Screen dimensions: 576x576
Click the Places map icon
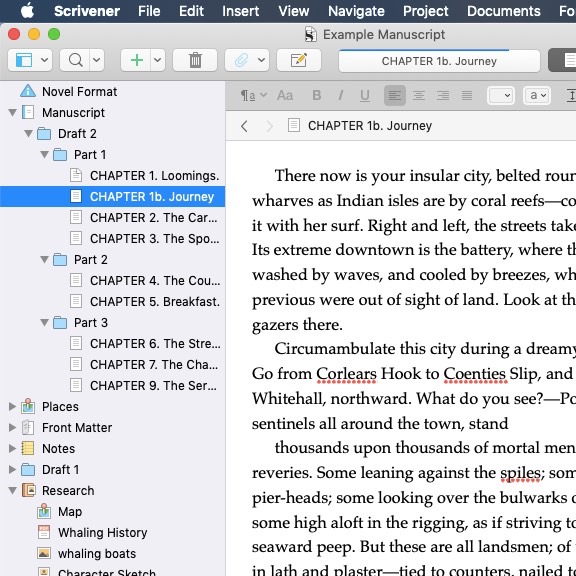28,406
